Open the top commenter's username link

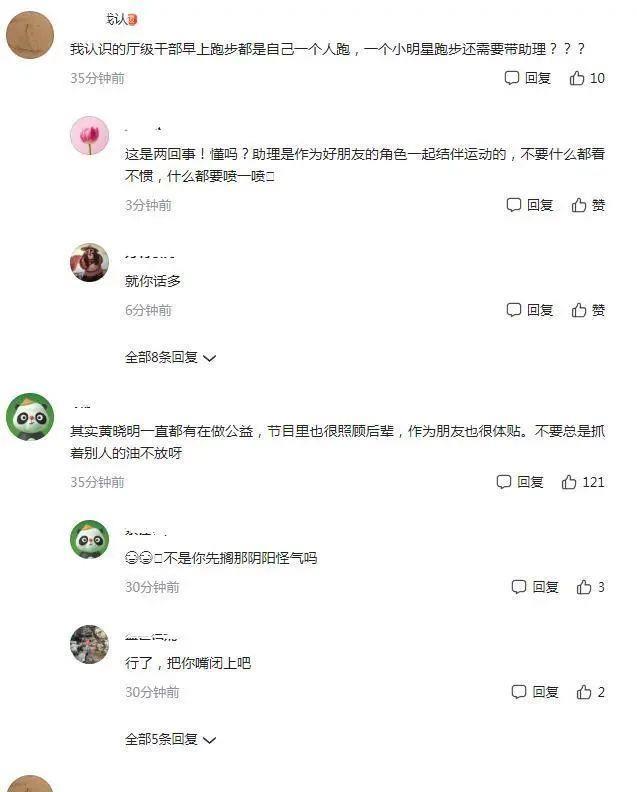pyautogui.click(x=121, y=19)
